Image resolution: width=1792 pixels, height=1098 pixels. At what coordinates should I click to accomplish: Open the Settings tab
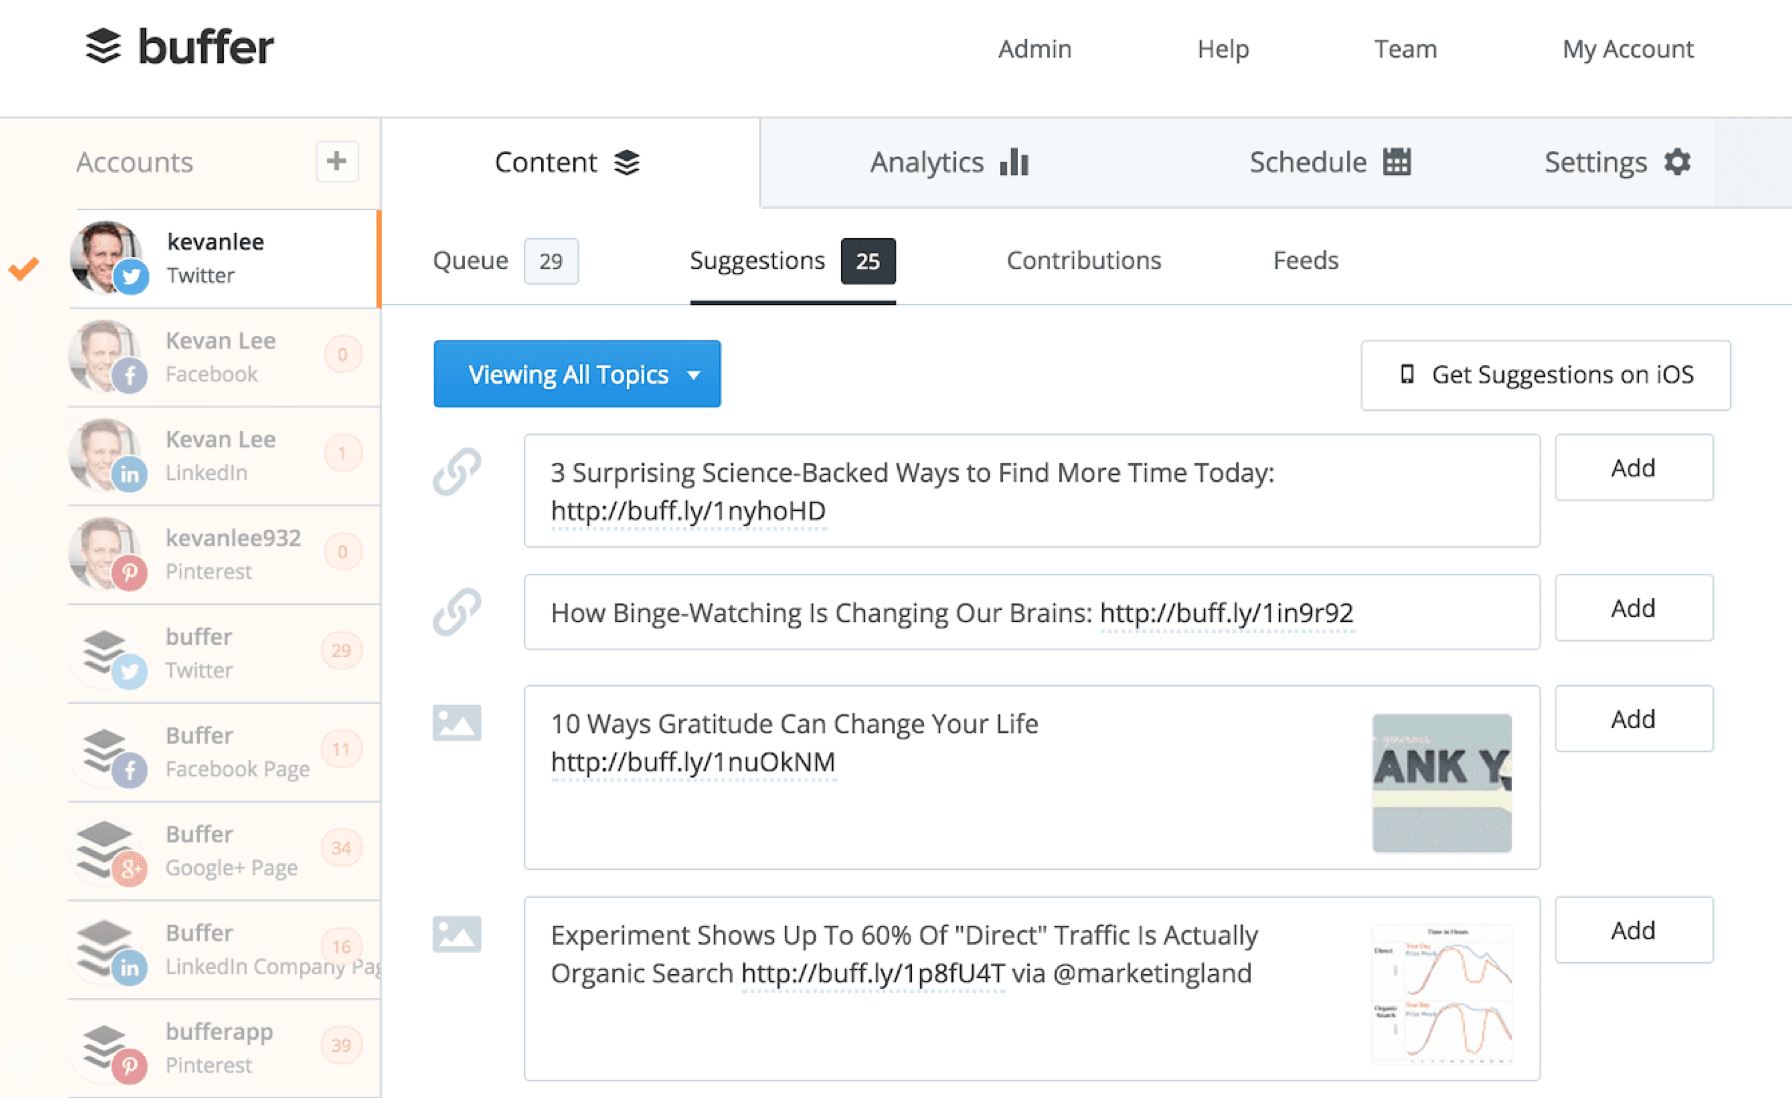[1617, 162]
